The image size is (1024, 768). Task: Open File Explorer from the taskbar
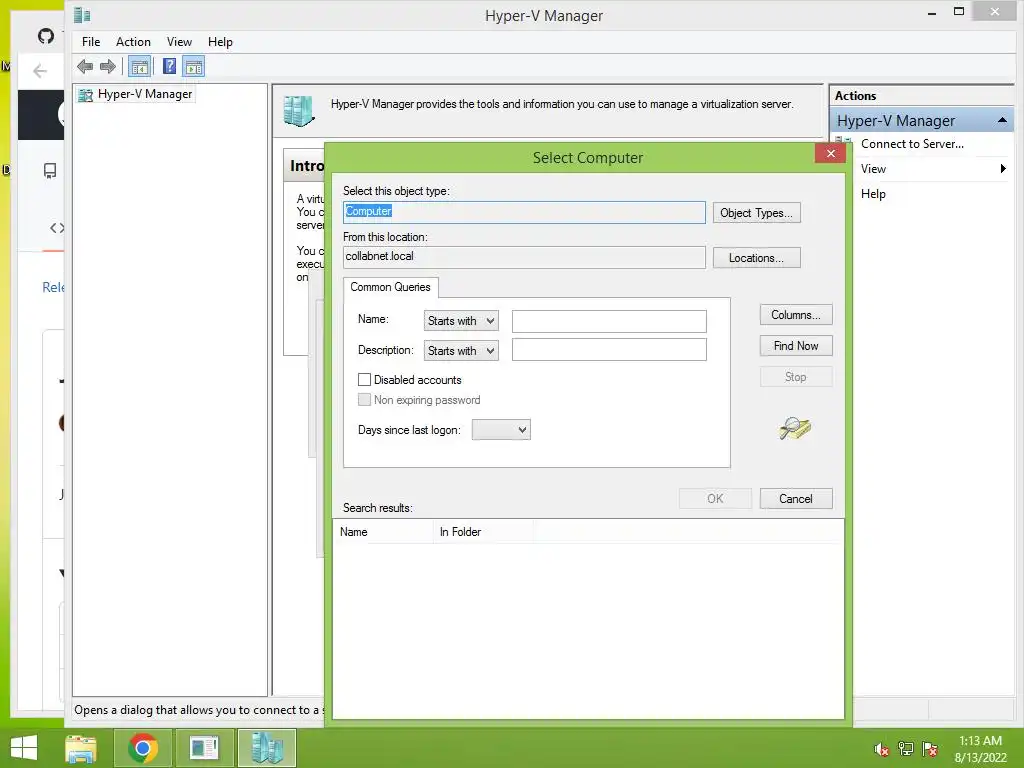81,748
